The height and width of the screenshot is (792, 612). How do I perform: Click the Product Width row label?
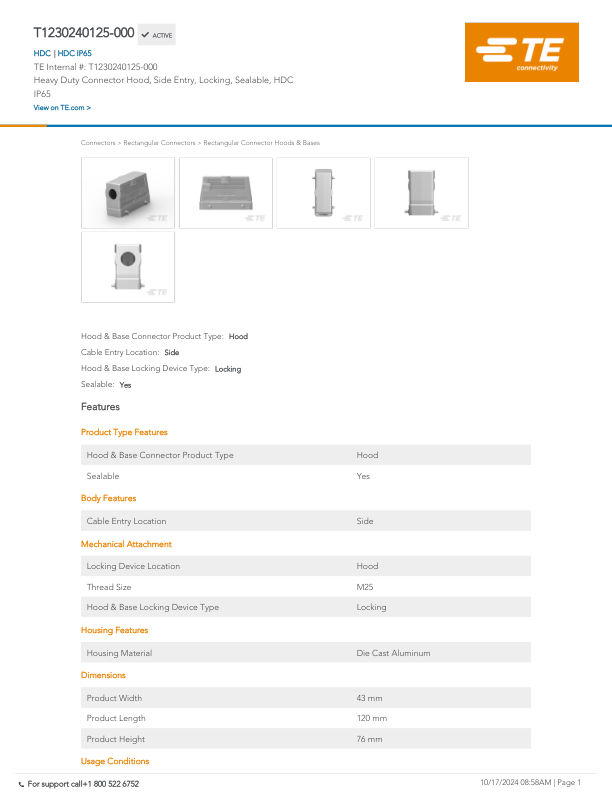(114, 698)
